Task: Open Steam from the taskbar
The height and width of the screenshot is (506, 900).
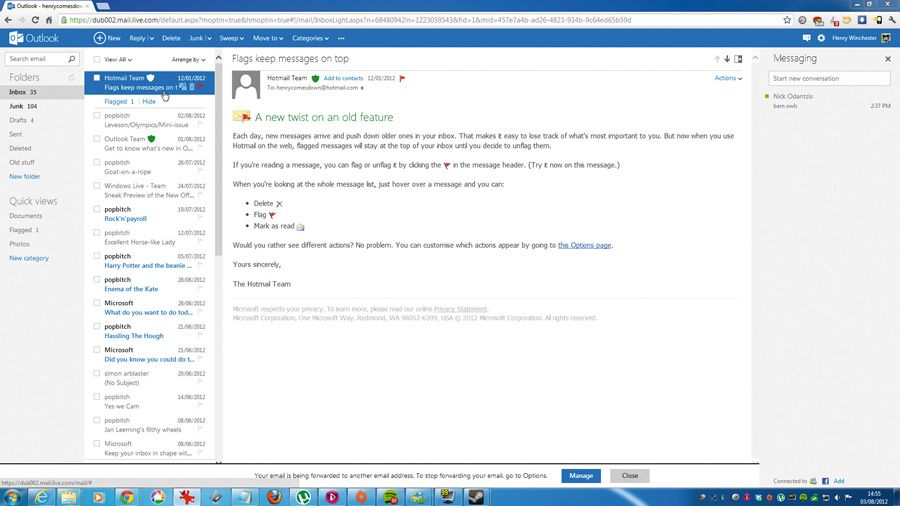Action: click(x=476, y=497)
